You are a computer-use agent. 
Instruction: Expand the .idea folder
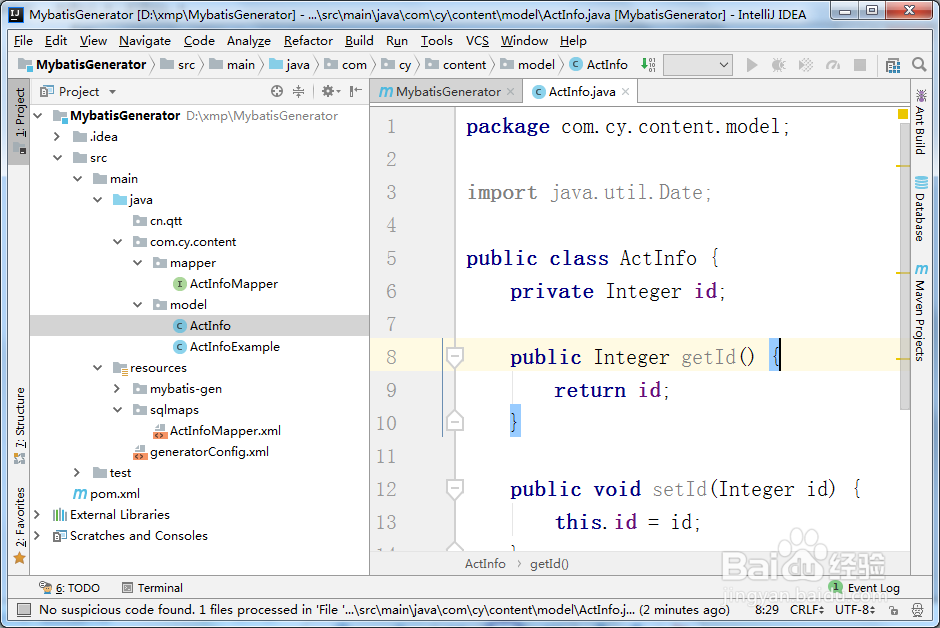[x=57, y=137]
